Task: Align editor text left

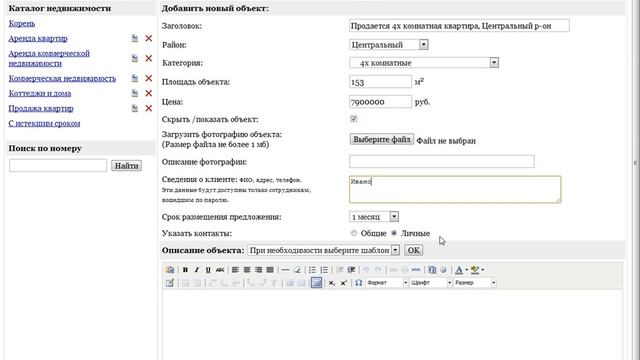Action: [x=236, y=270]
